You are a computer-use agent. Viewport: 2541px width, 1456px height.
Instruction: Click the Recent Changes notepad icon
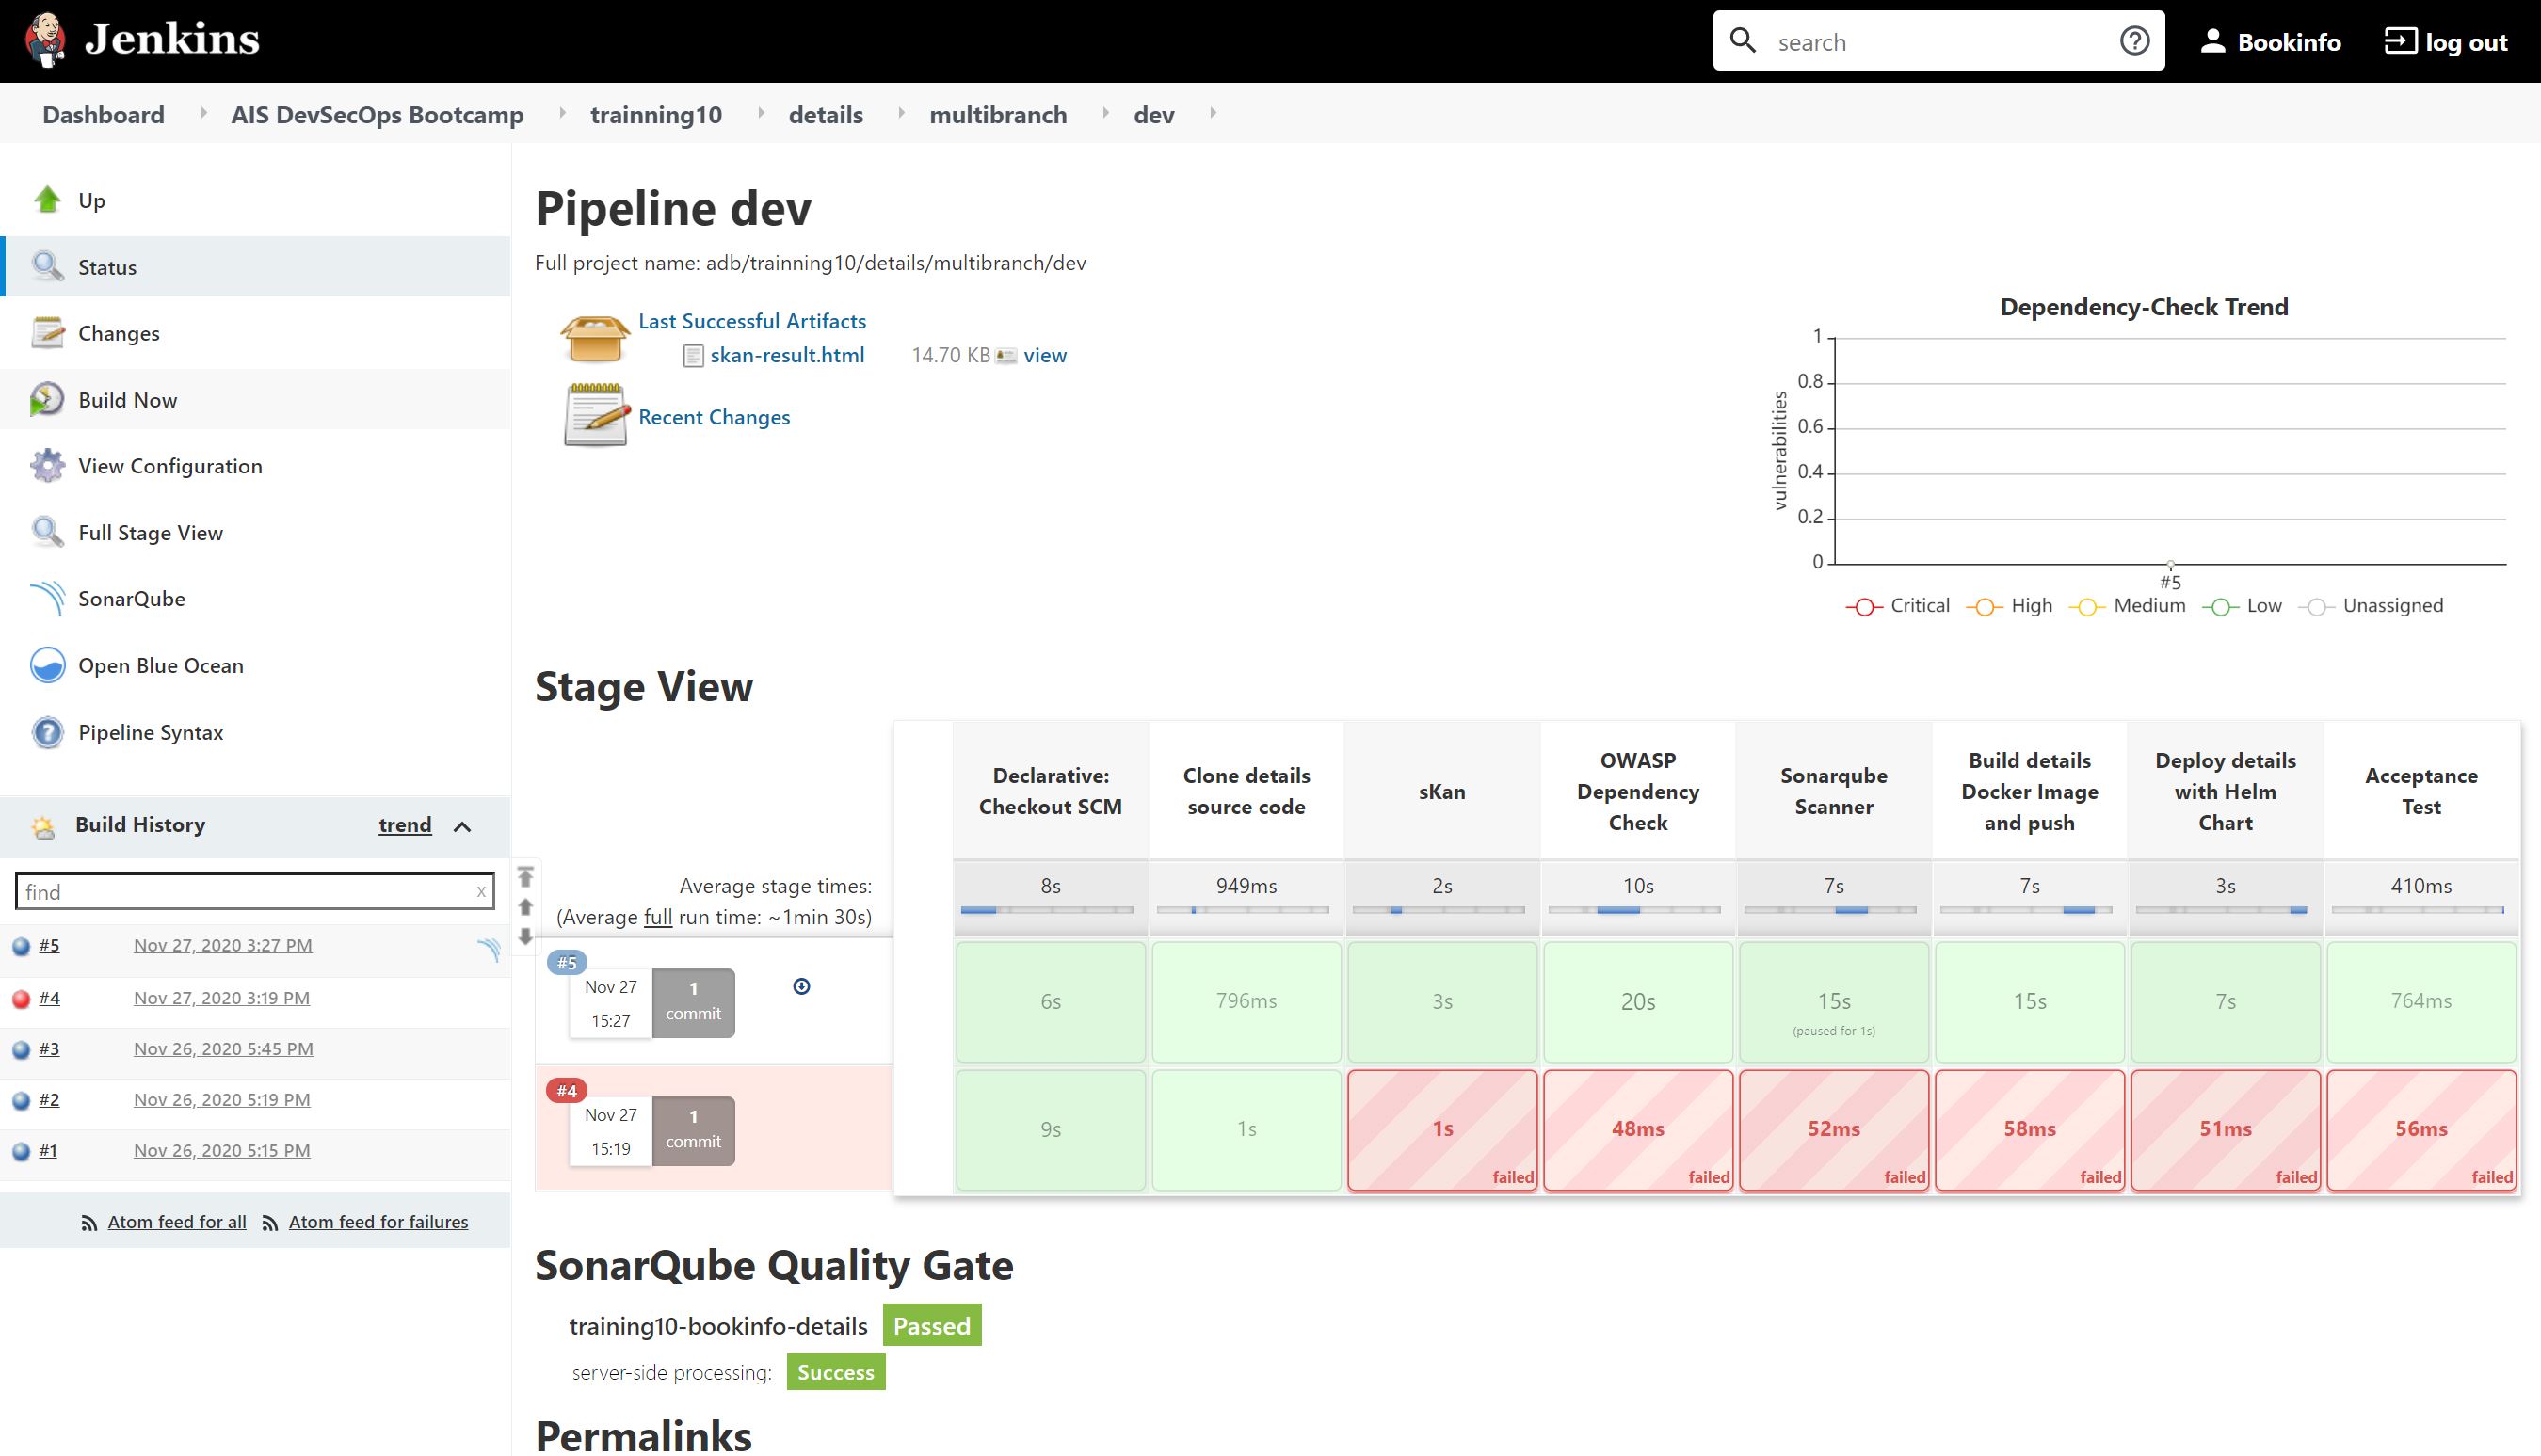[595, 414]
